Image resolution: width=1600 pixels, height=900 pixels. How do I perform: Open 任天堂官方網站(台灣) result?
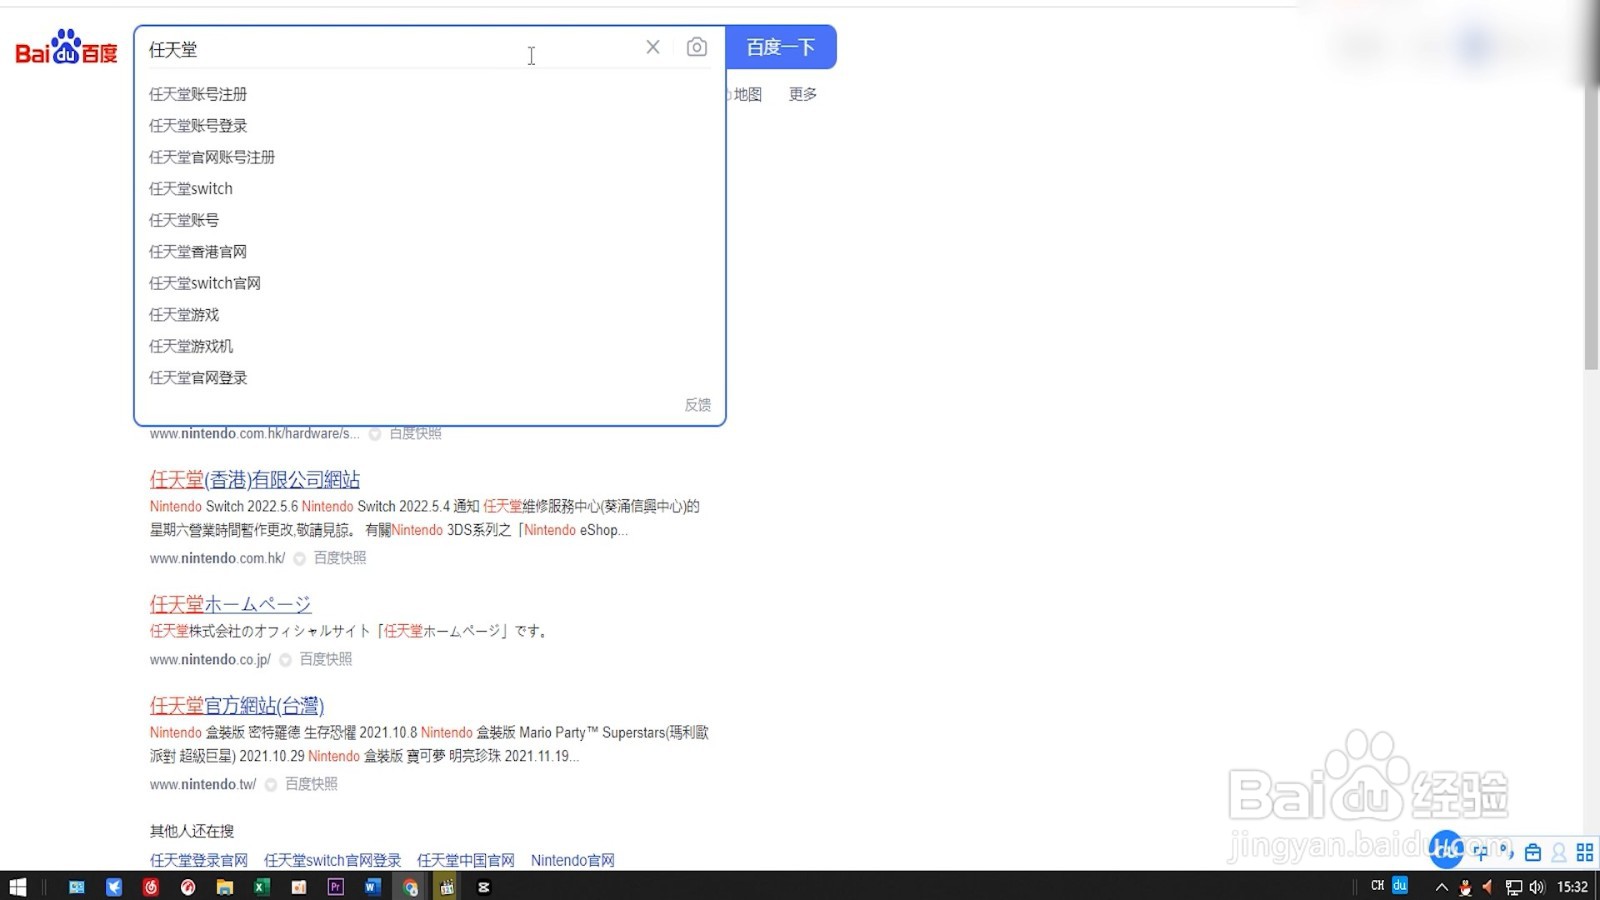tap(237, 706)
